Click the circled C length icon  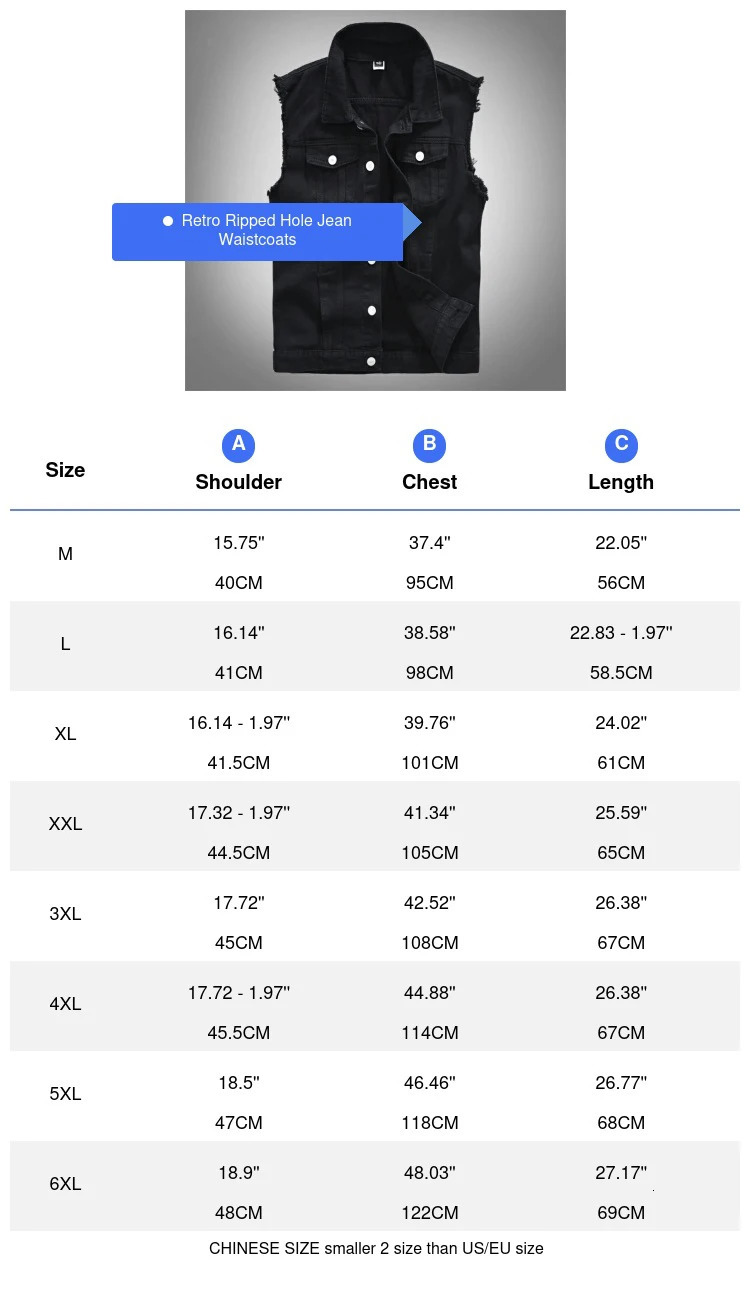point(621,445)
